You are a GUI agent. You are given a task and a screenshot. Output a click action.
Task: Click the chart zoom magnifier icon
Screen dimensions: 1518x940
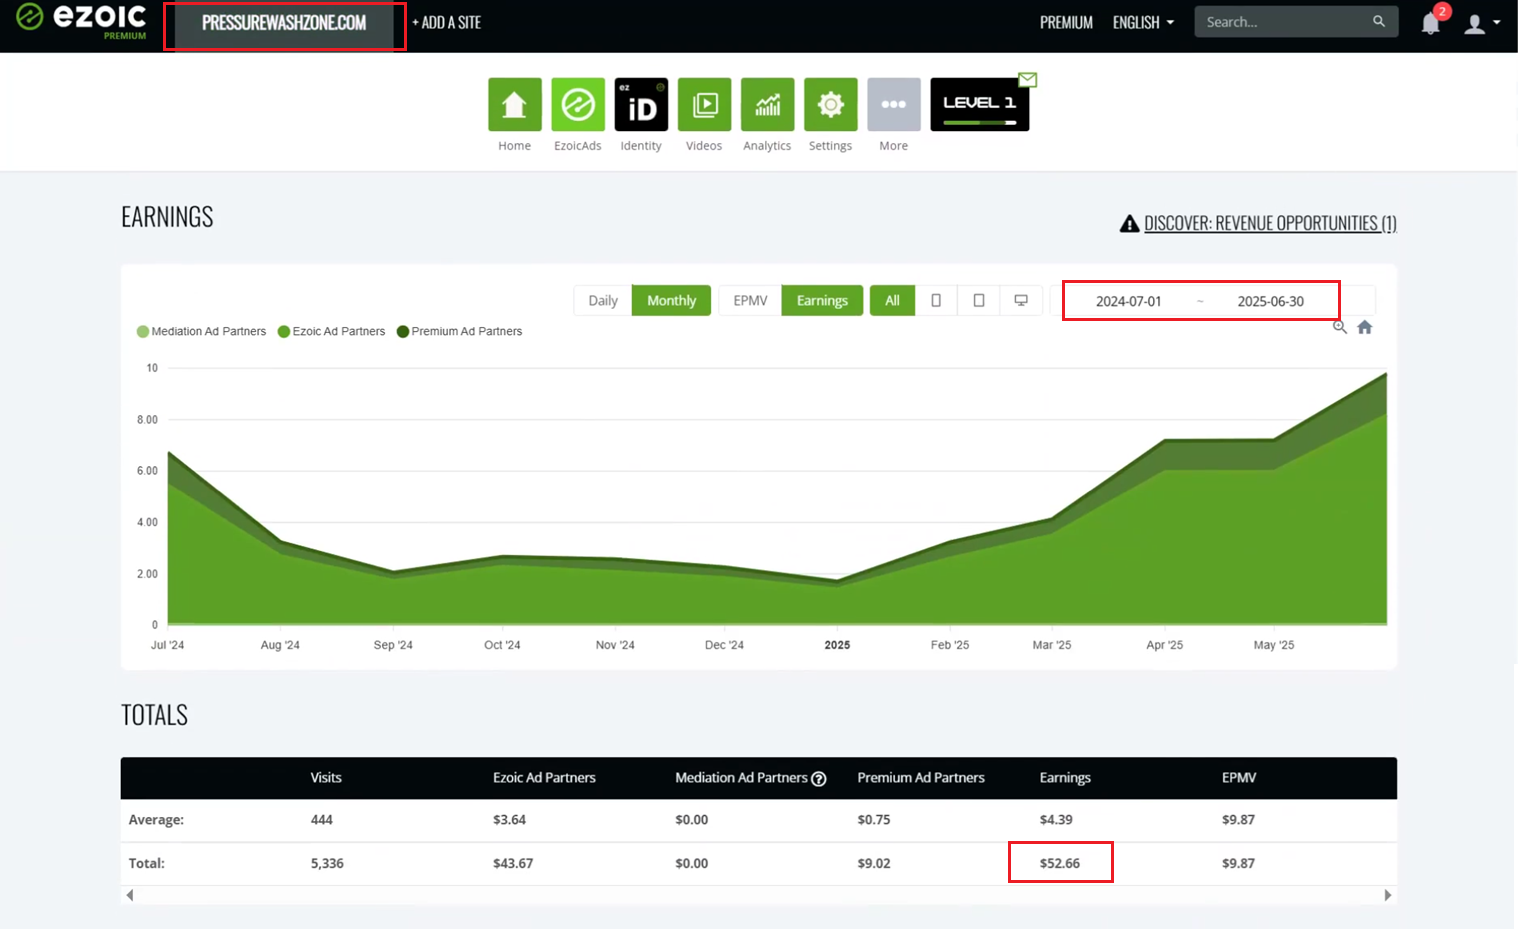[1340, 327]
